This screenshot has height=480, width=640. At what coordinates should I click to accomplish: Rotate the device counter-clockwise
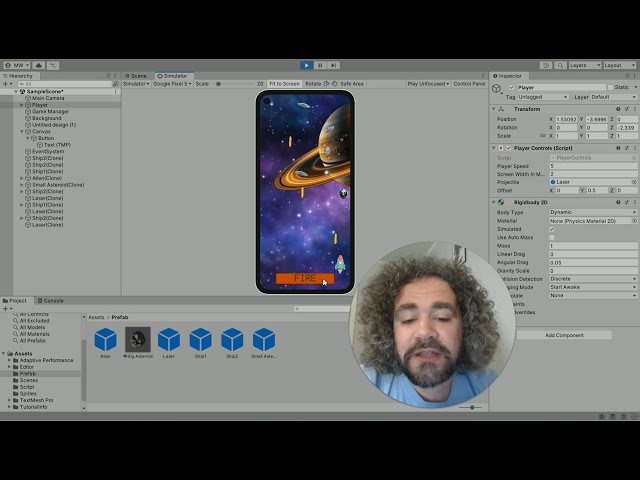click(326, 84)
